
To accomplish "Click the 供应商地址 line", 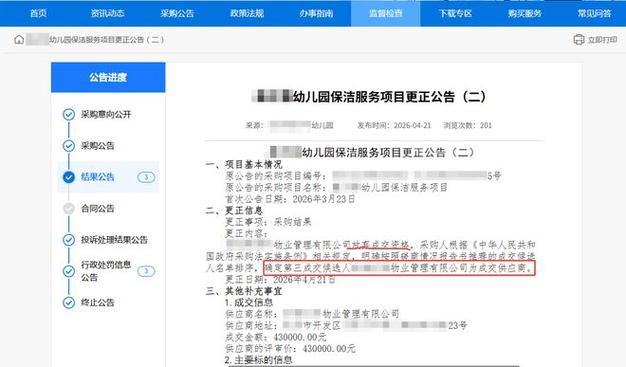I will (346, 325).
